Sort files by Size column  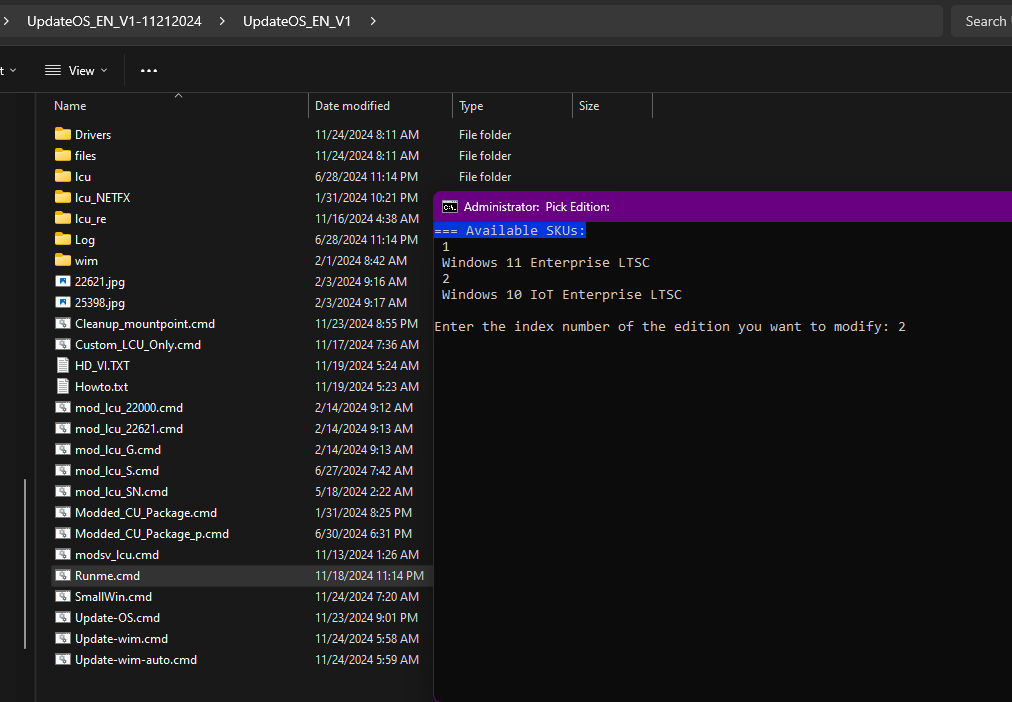pyautogui.click(x=612, y=106)
